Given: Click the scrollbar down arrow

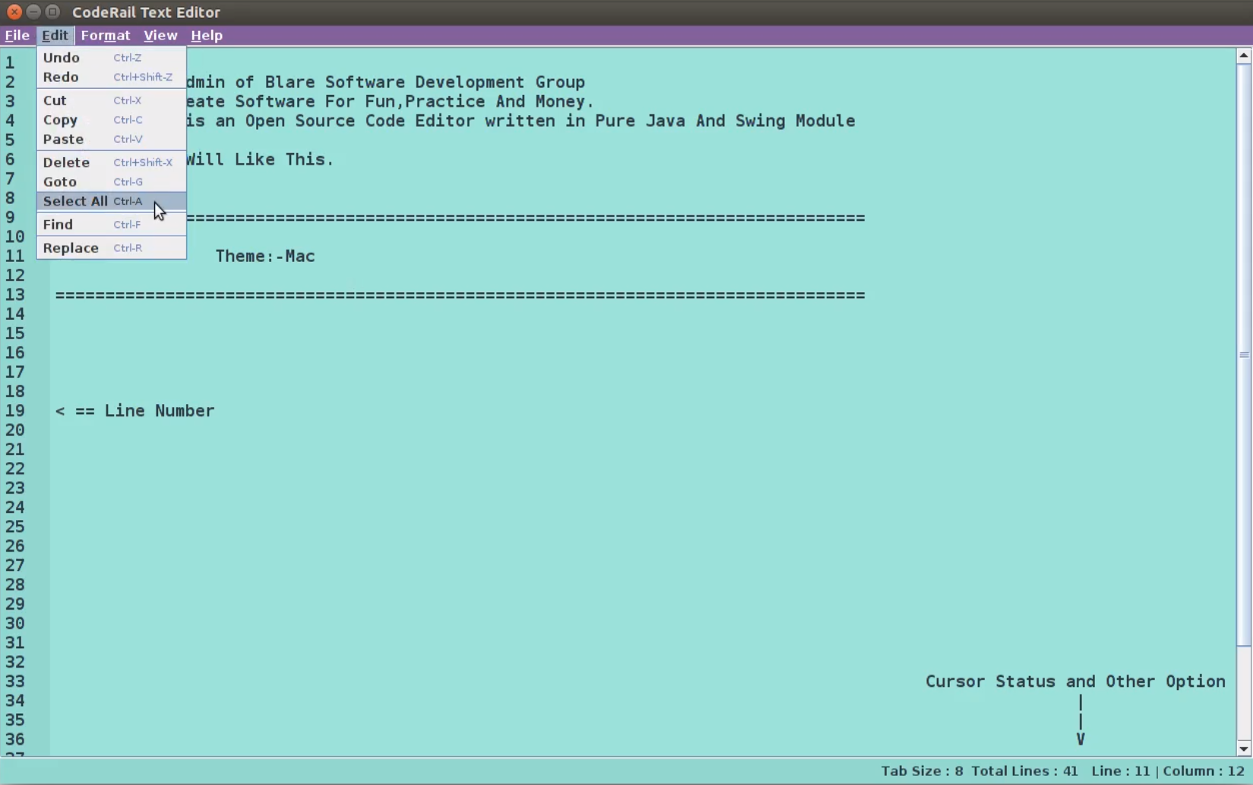Looking at the screenshot, I should (1244, 749).
